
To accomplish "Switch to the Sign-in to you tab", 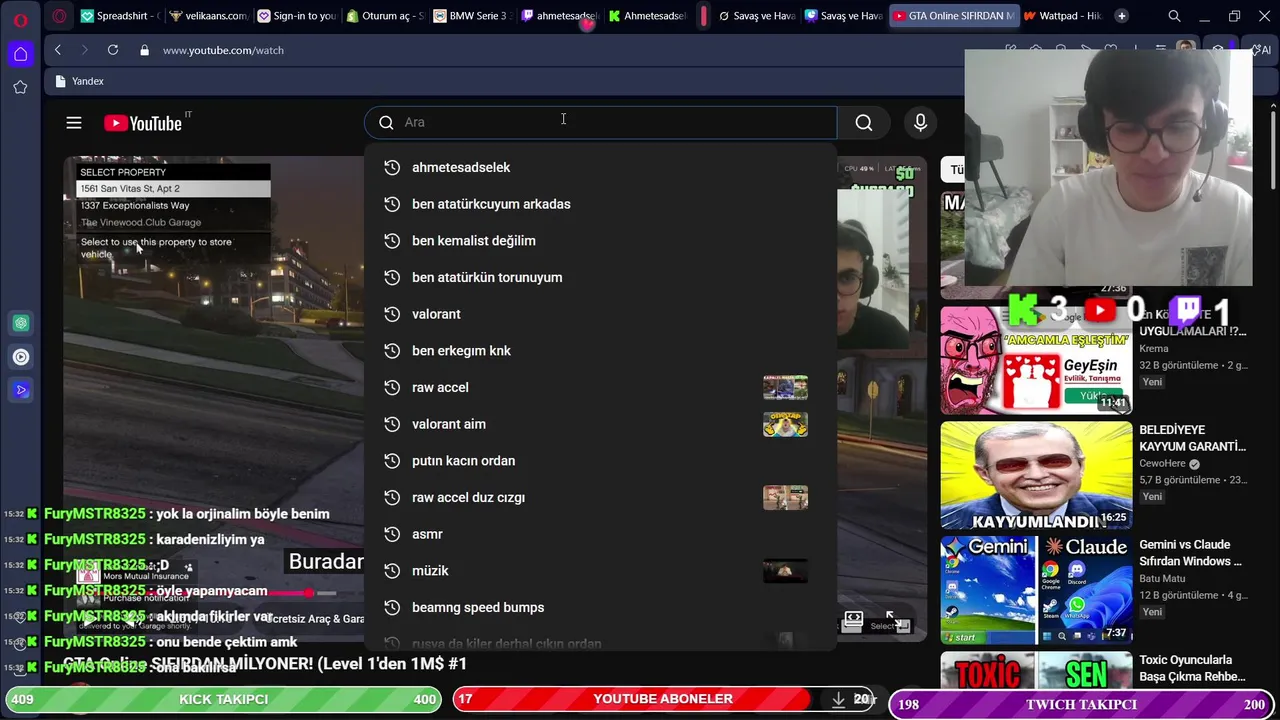I will tap(296, 16).
